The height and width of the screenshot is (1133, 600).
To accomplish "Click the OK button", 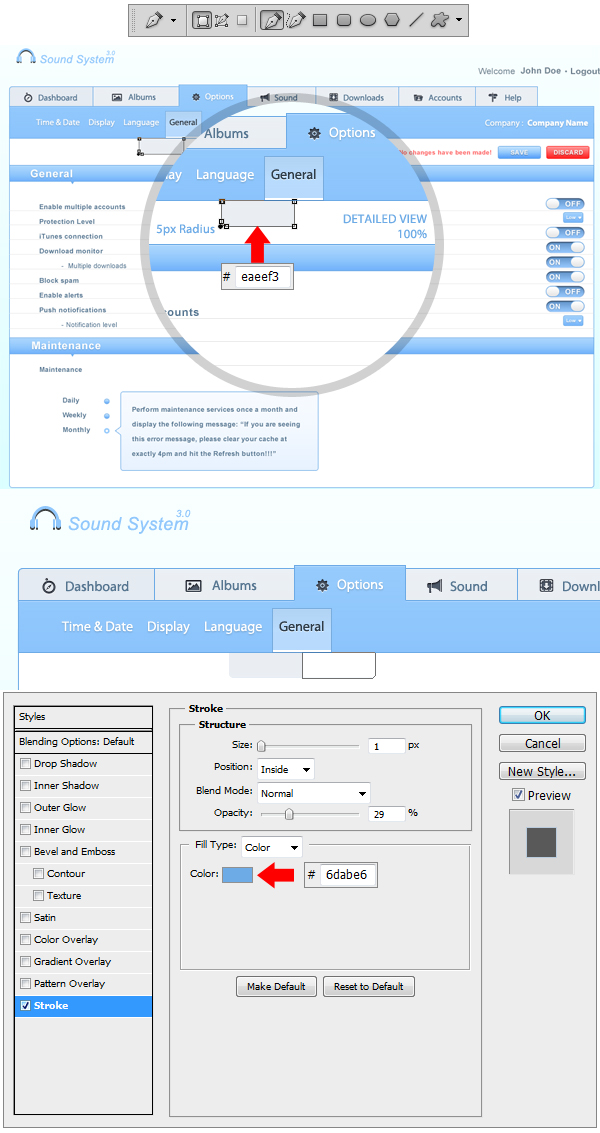I will click(x=542, y=715).
